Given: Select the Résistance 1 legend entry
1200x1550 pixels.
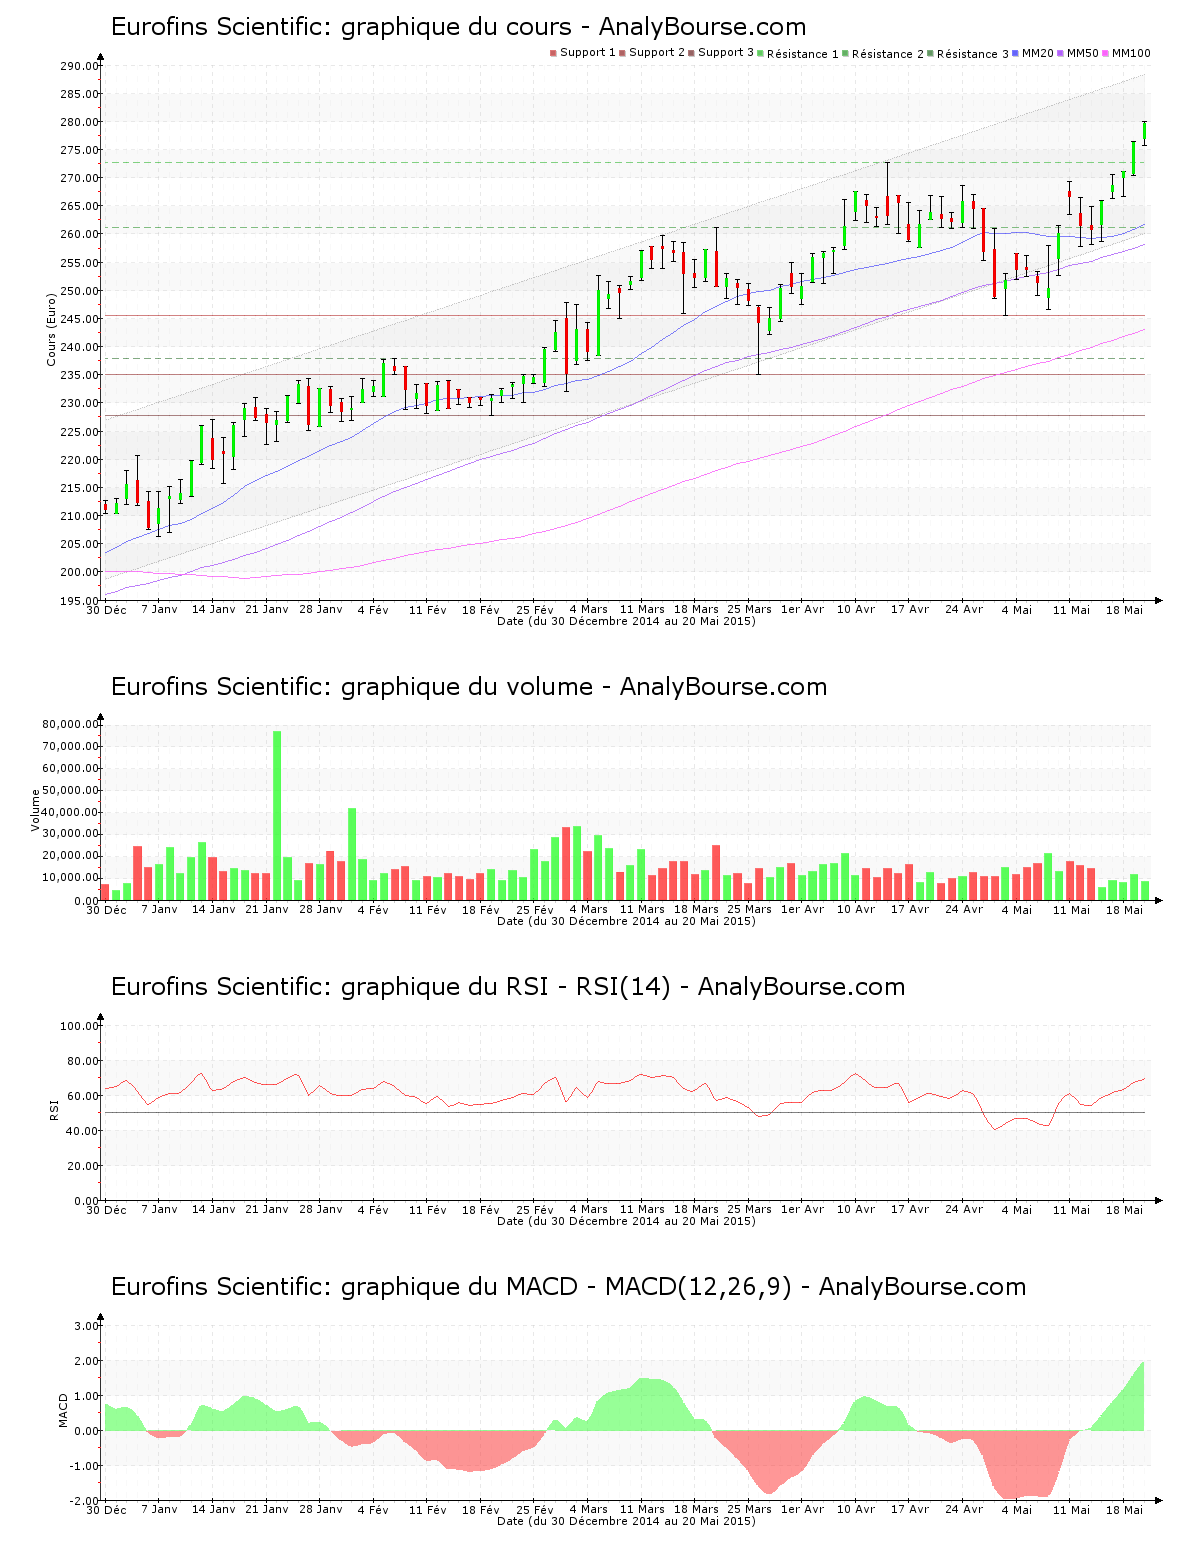Looking at the screenshot, I should click(798, 53).
